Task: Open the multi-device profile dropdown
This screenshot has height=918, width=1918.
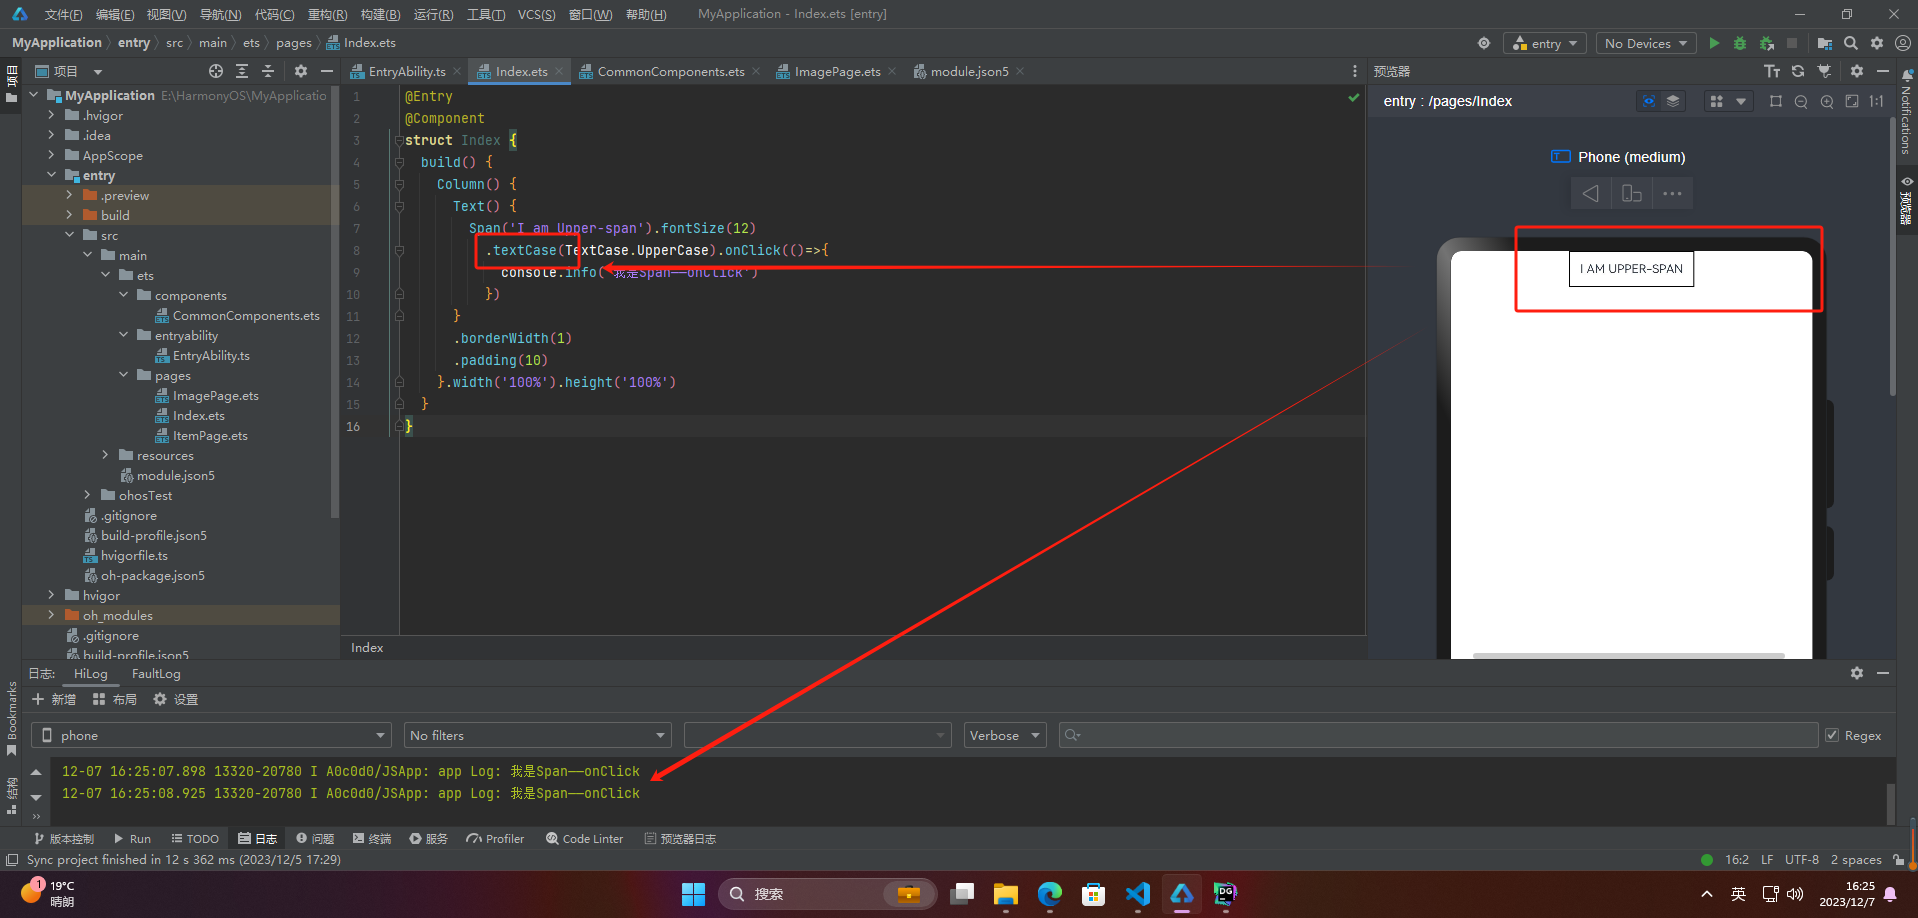Action: (x=1728, y=101)
